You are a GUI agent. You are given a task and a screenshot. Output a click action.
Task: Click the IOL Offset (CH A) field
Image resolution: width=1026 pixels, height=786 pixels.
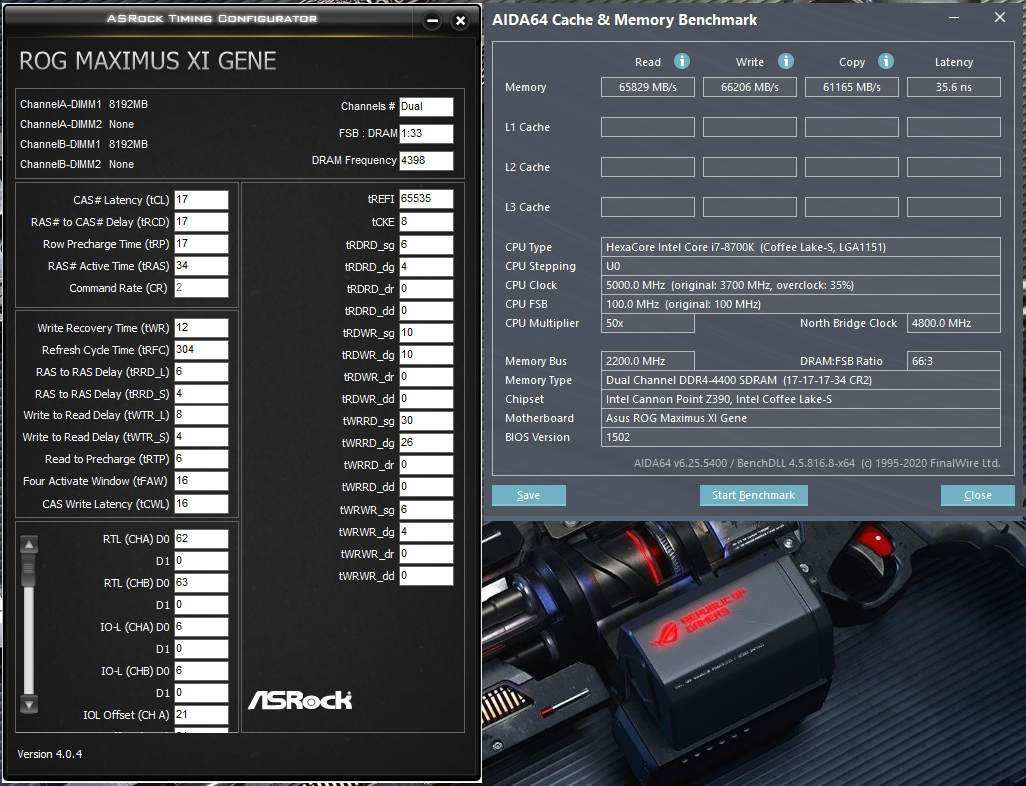pos(202,715)
